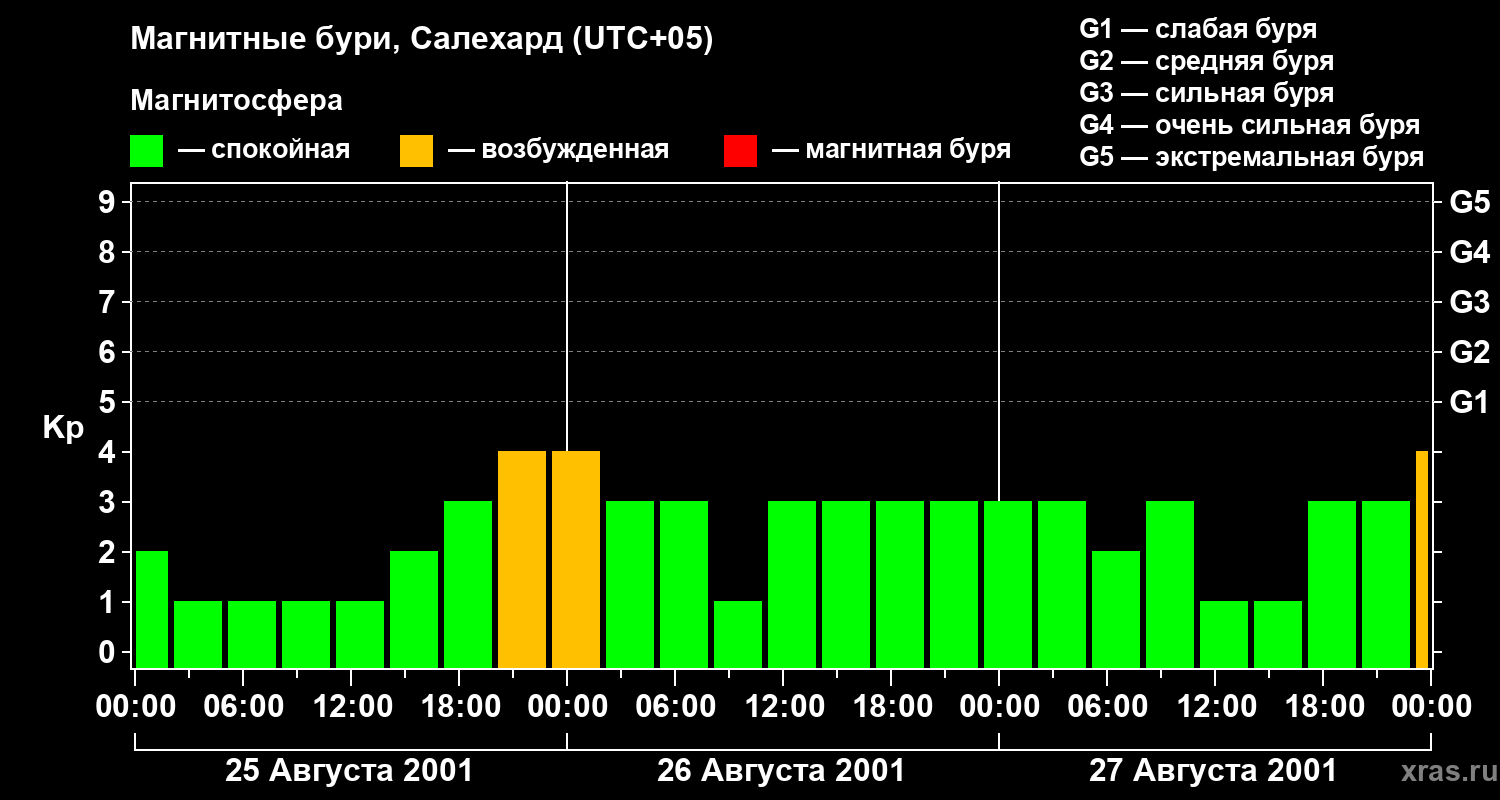Click the '12:00' time label under 25 Августа
Viewport: 1500px width, 800px height.
351,707
